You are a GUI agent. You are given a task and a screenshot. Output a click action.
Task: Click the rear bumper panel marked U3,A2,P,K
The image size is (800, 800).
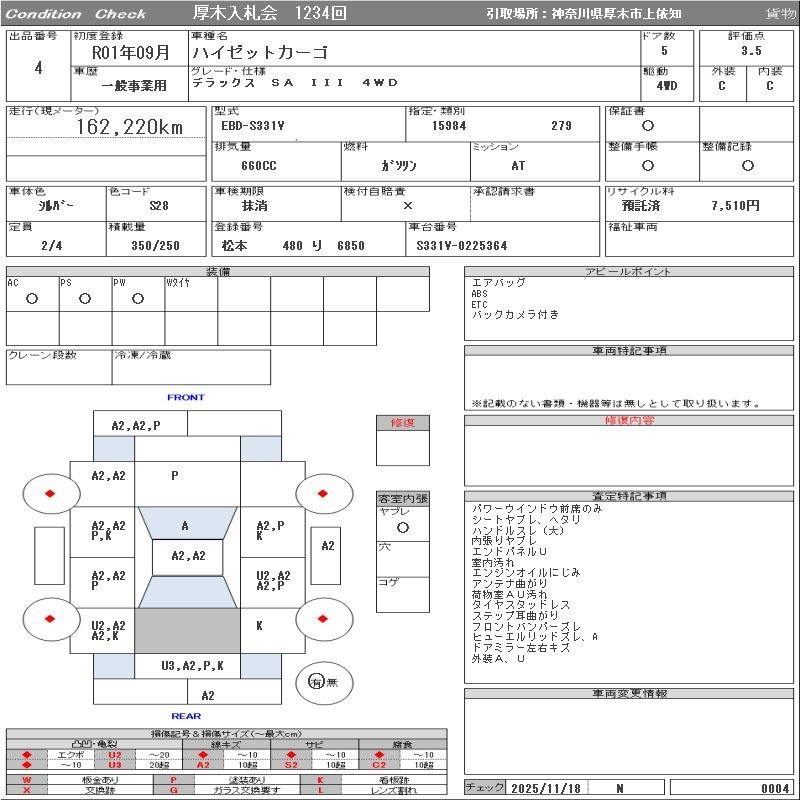click(193, 665)
